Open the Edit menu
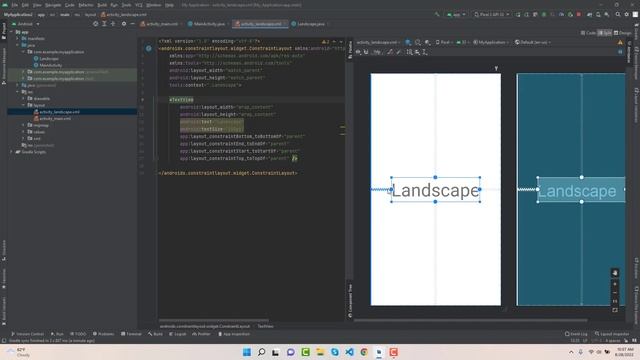This screenshot has height=360, width=640. (x=25, y=5)
